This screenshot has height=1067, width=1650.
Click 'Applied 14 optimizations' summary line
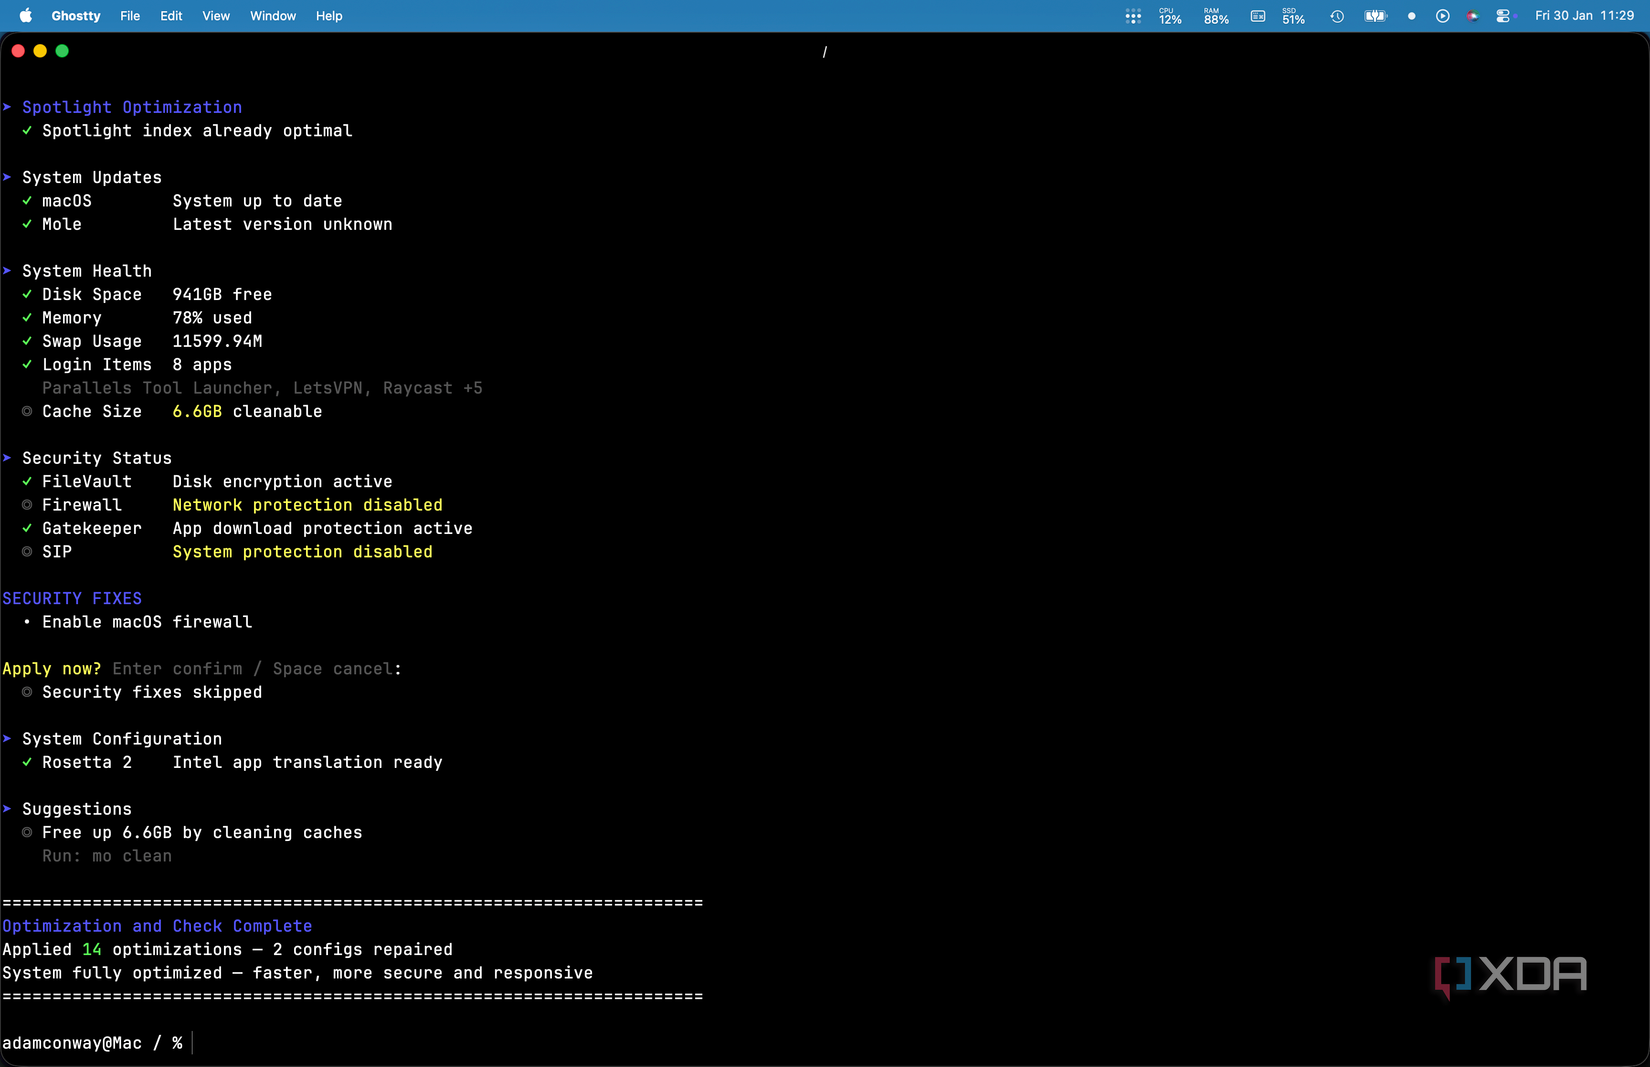pyautogui.click(x=227, y=950)
